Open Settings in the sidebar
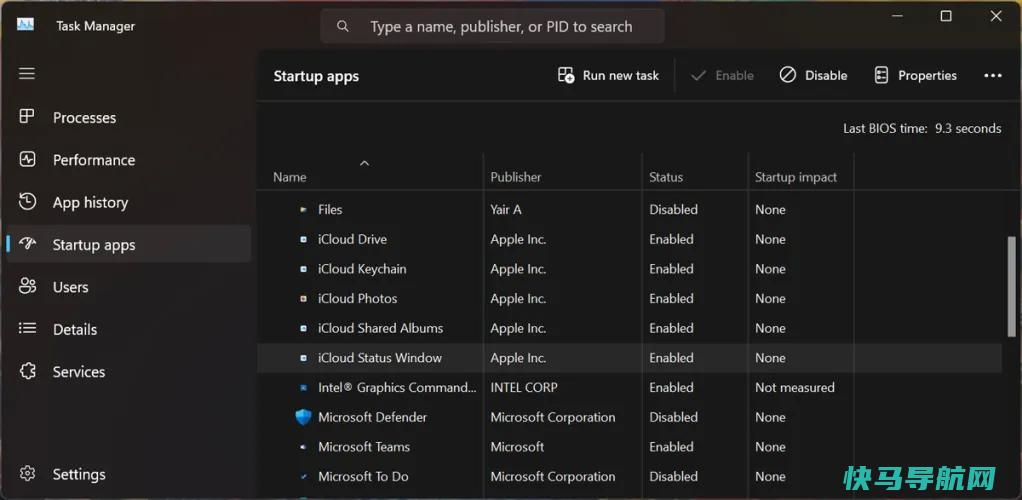Screen dimensions: 1022x500 (x=128, y=474)
